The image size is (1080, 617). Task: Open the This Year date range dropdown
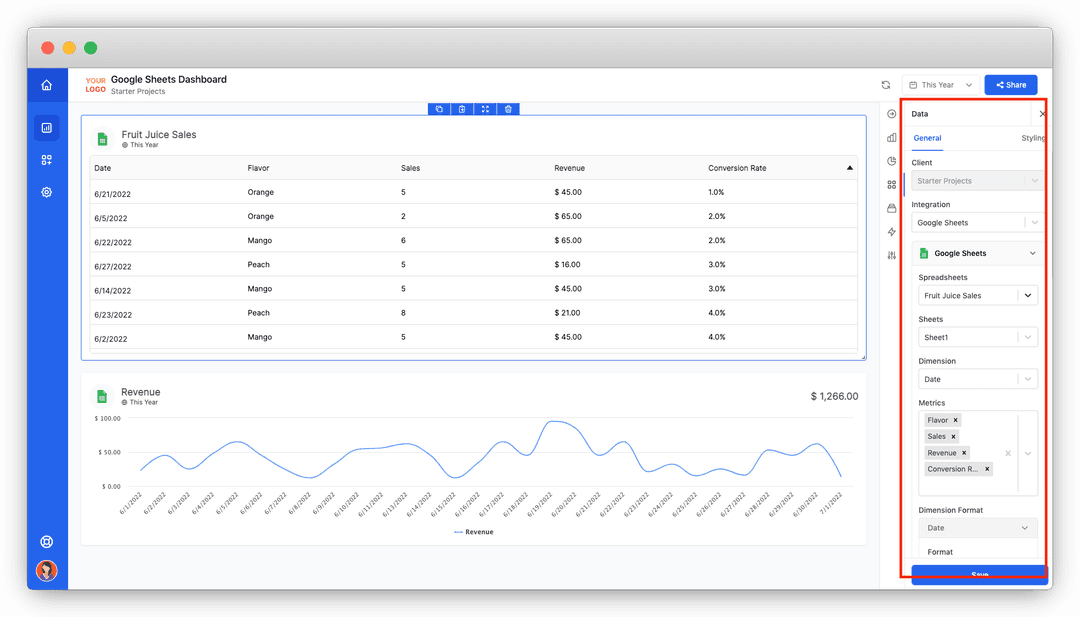click(941, 85)
